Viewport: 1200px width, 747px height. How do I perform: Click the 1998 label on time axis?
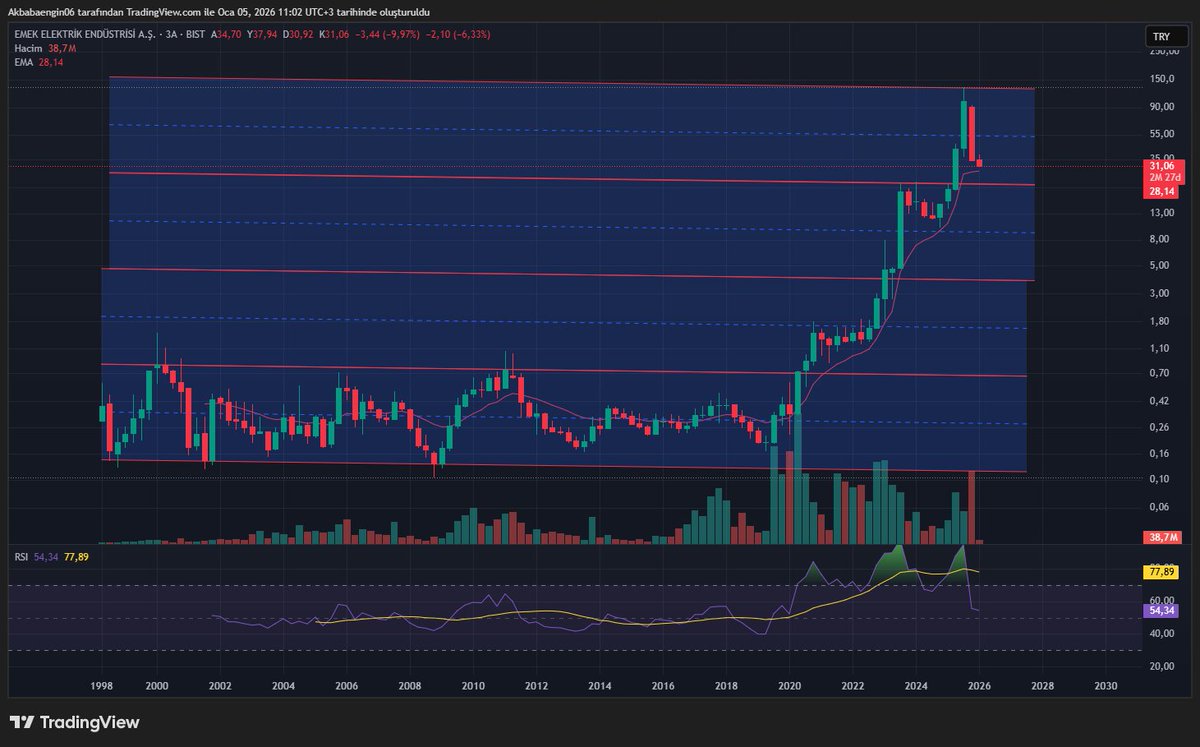coord(102,687)
